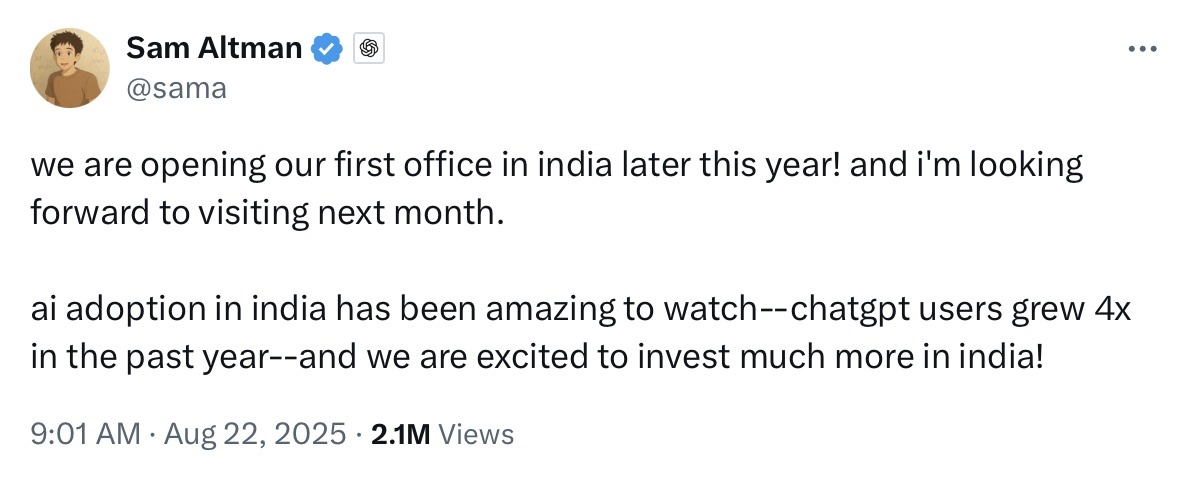Click the Sam Altman display name
This screenshot has width=1184, height=484.
coord(214,47)
